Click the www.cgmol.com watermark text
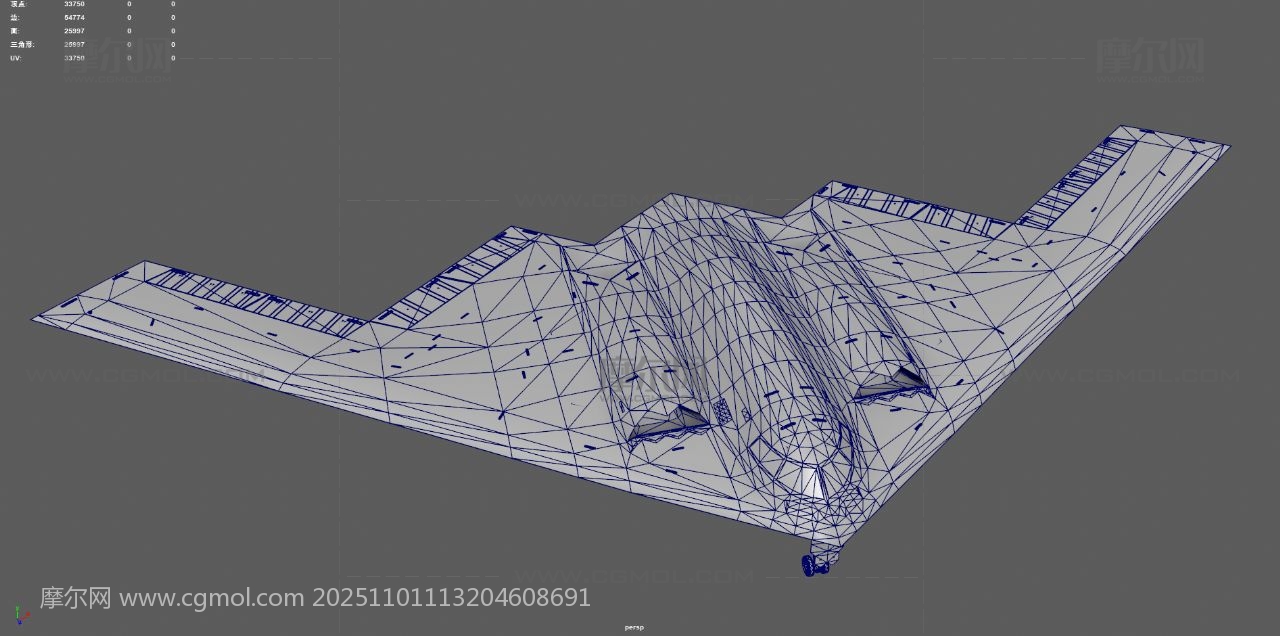The width and height of the screenshot is (1280, 636). click(212, 598)
